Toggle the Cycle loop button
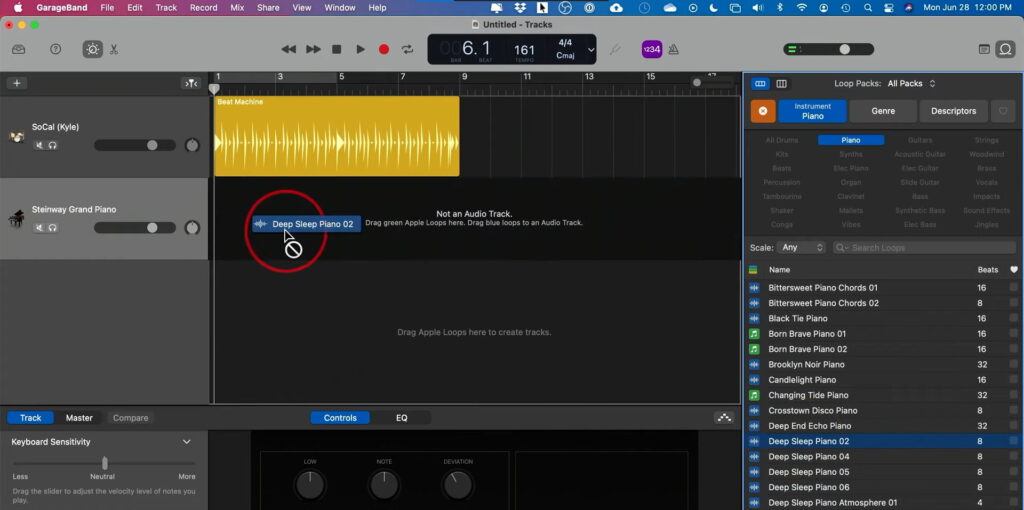The image size is (1024, 510). click(408, 49)
